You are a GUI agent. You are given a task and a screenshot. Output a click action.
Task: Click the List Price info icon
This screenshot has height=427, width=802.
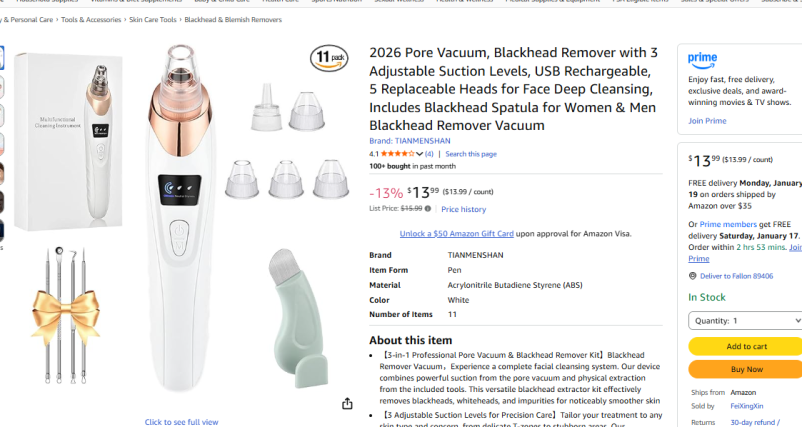(x=428, y=209)
